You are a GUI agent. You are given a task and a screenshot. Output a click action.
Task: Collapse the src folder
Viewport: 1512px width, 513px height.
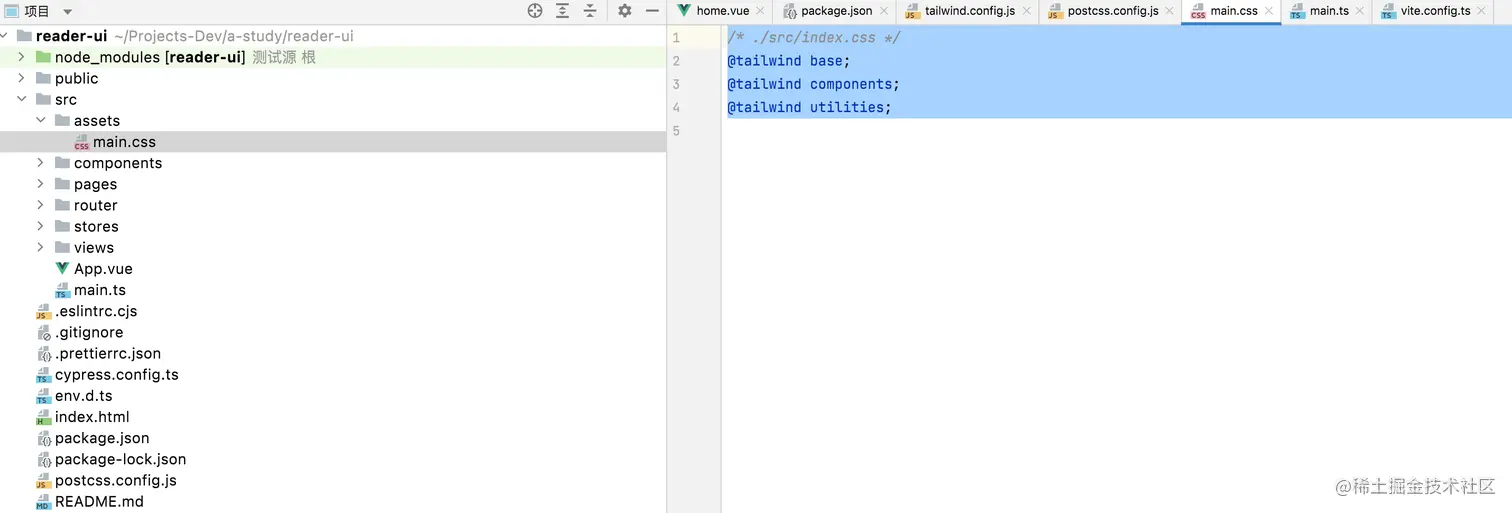21,99
